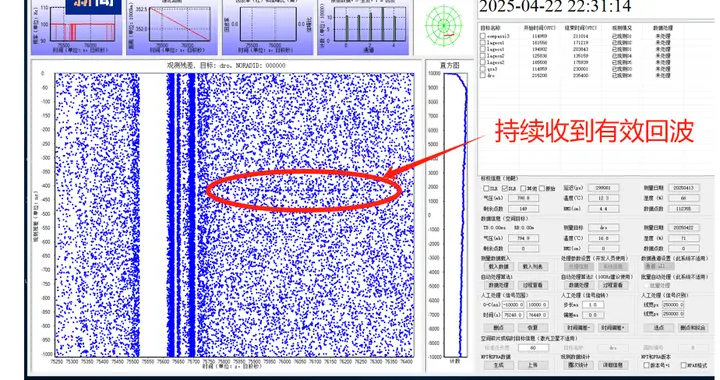This screenshot has height=380, width=720.
Task: Toggle the 版本号+1 checkbox
Action: (x=647, y=365)
